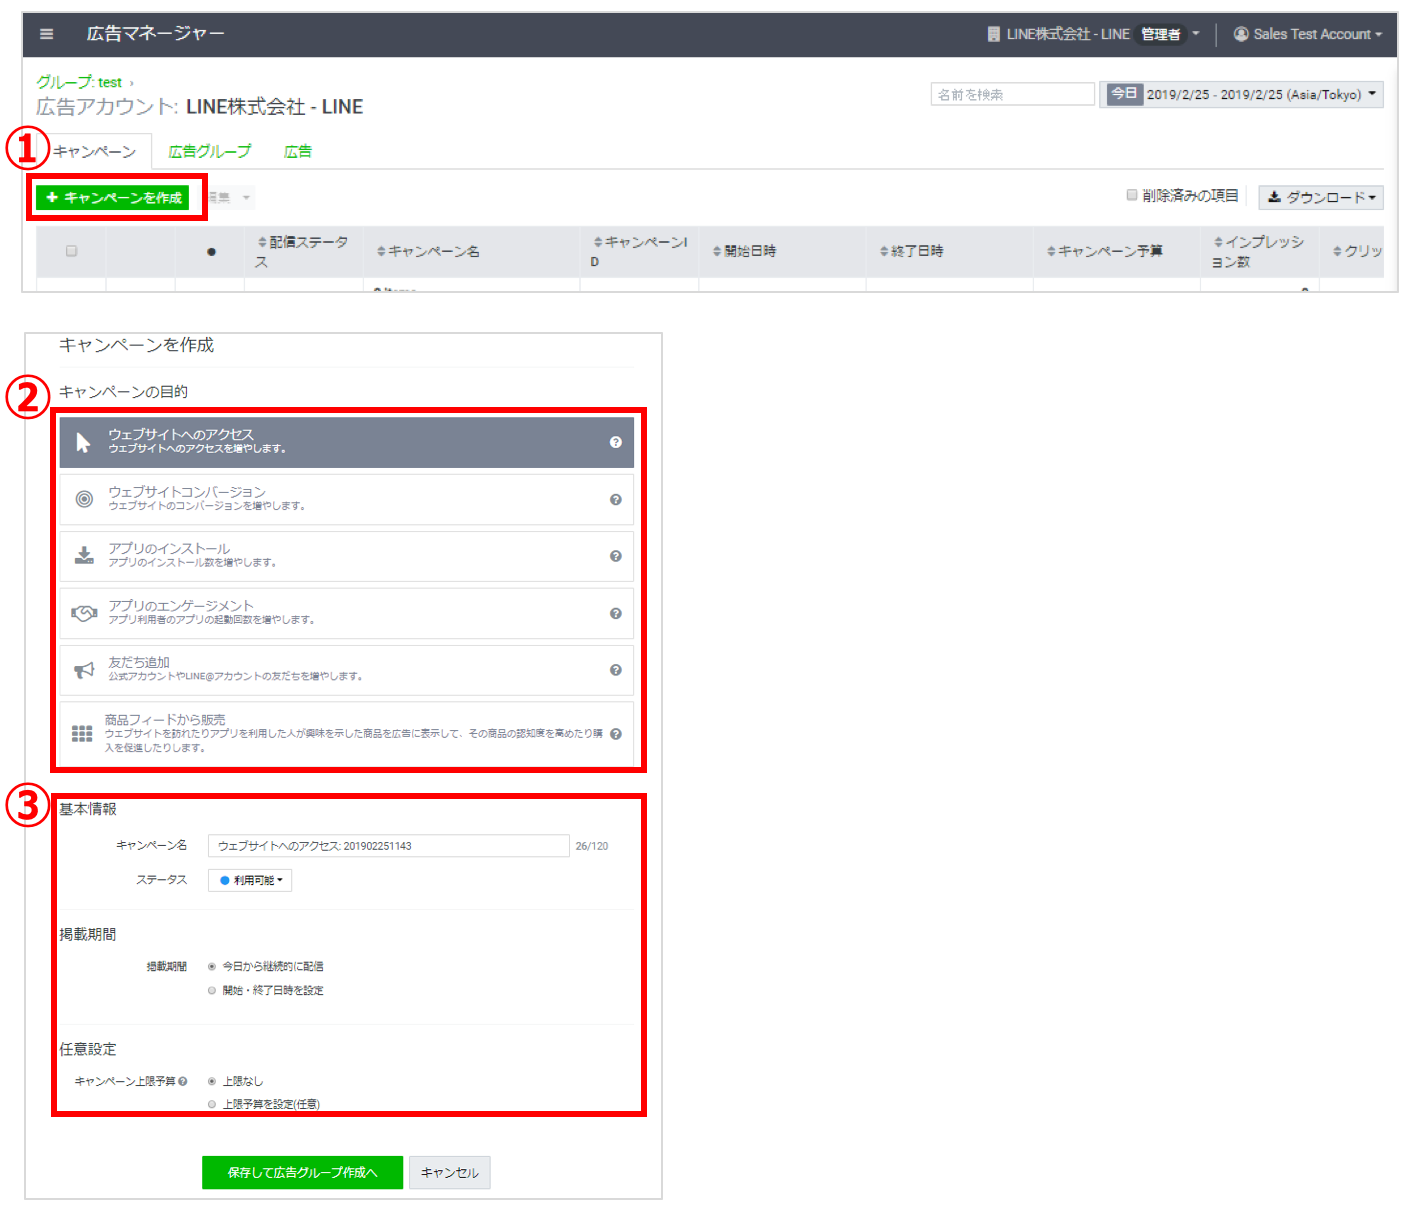Click the target icon of ウェブサイトコンバージョン
The height and width of the screenshot is (1209, 1407).
(x=84, y=499)
